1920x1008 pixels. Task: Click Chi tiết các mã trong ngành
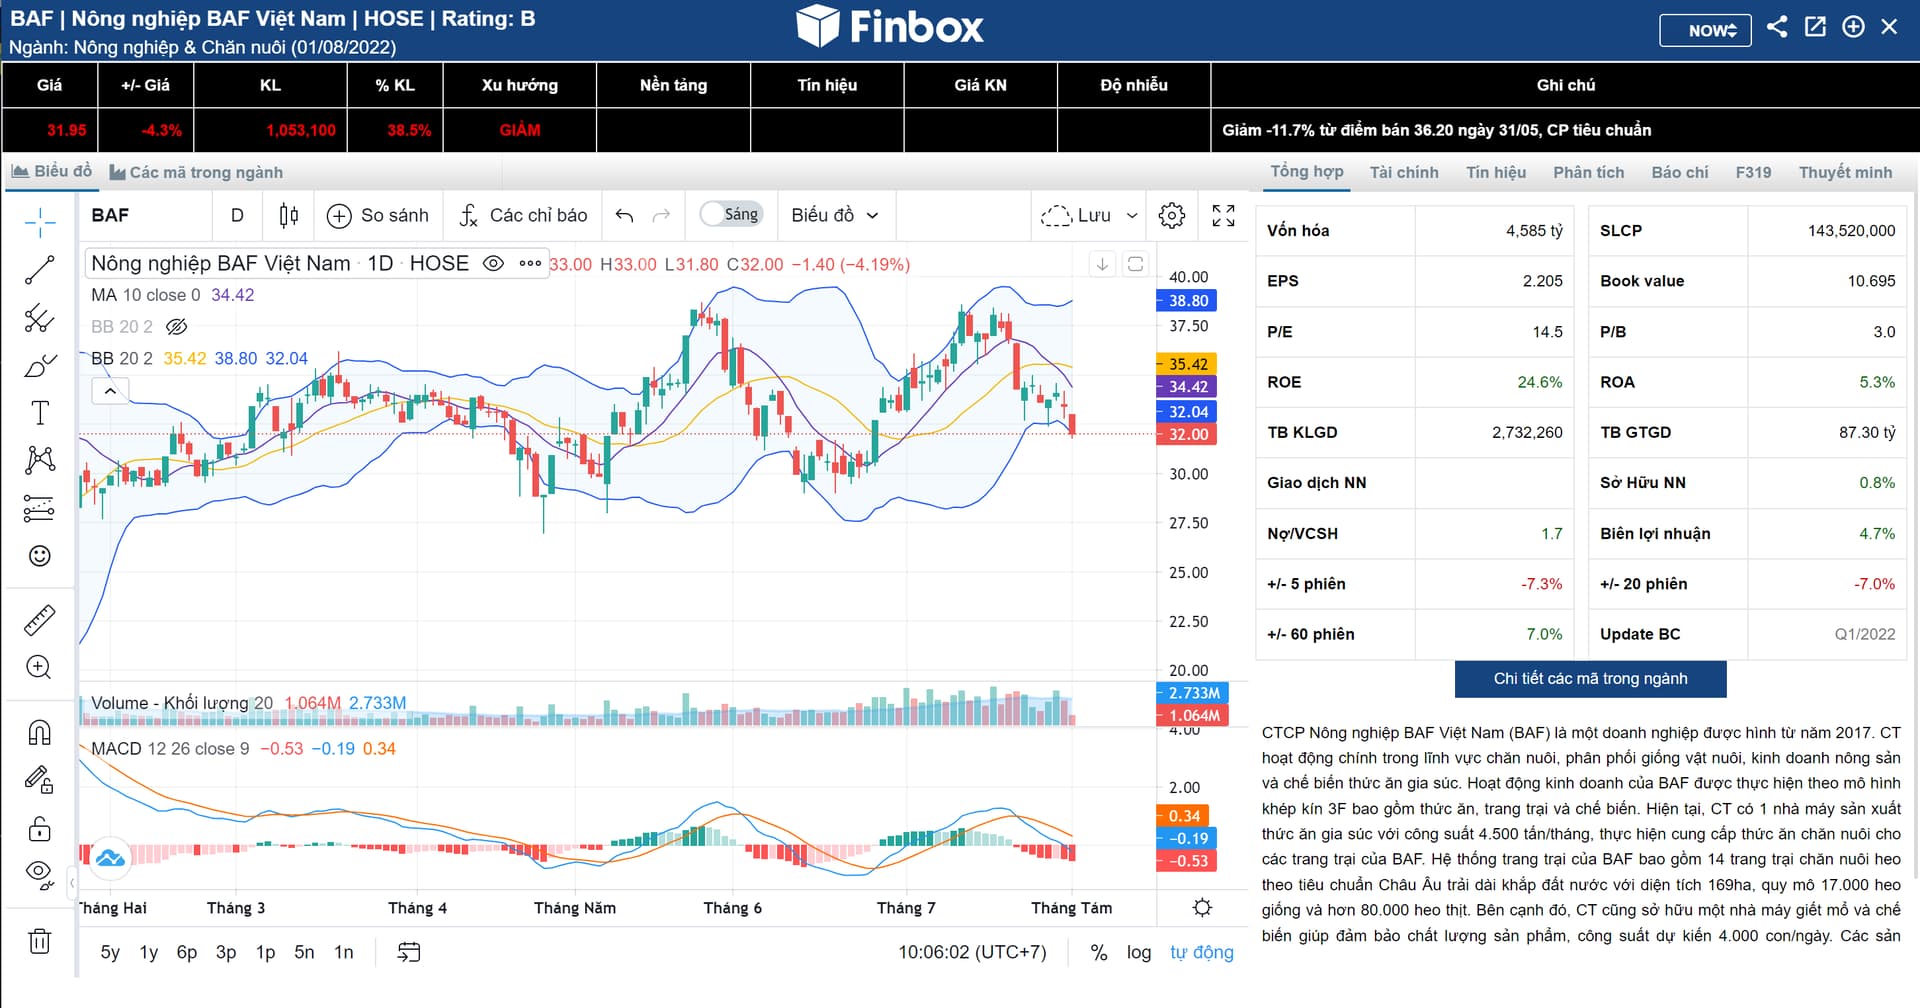click(x=1590, y=679)
